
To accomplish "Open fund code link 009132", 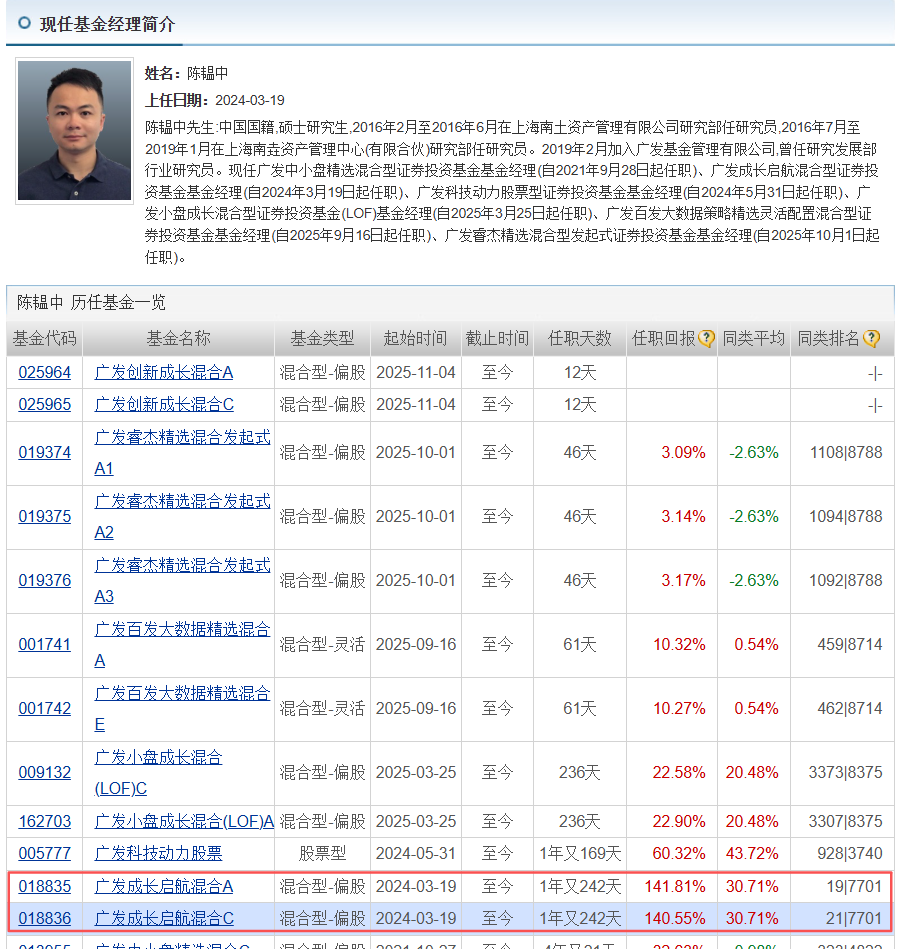I will 45,772.
